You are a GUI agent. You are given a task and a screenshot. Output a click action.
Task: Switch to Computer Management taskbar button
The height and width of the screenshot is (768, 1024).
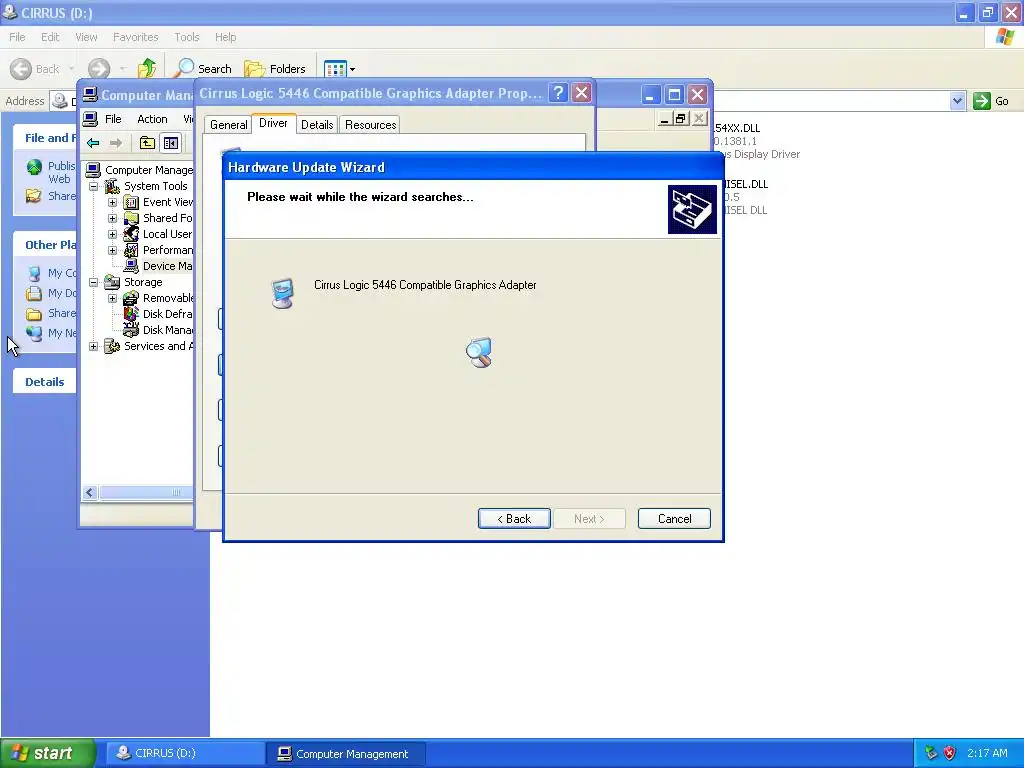346,754
